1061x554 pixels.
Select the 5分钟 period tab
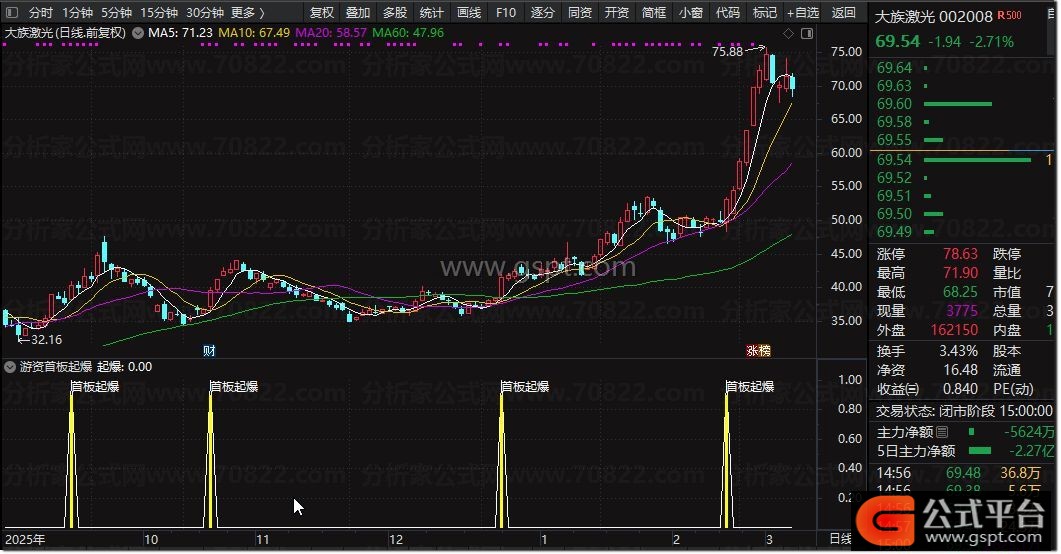(117, 13)
